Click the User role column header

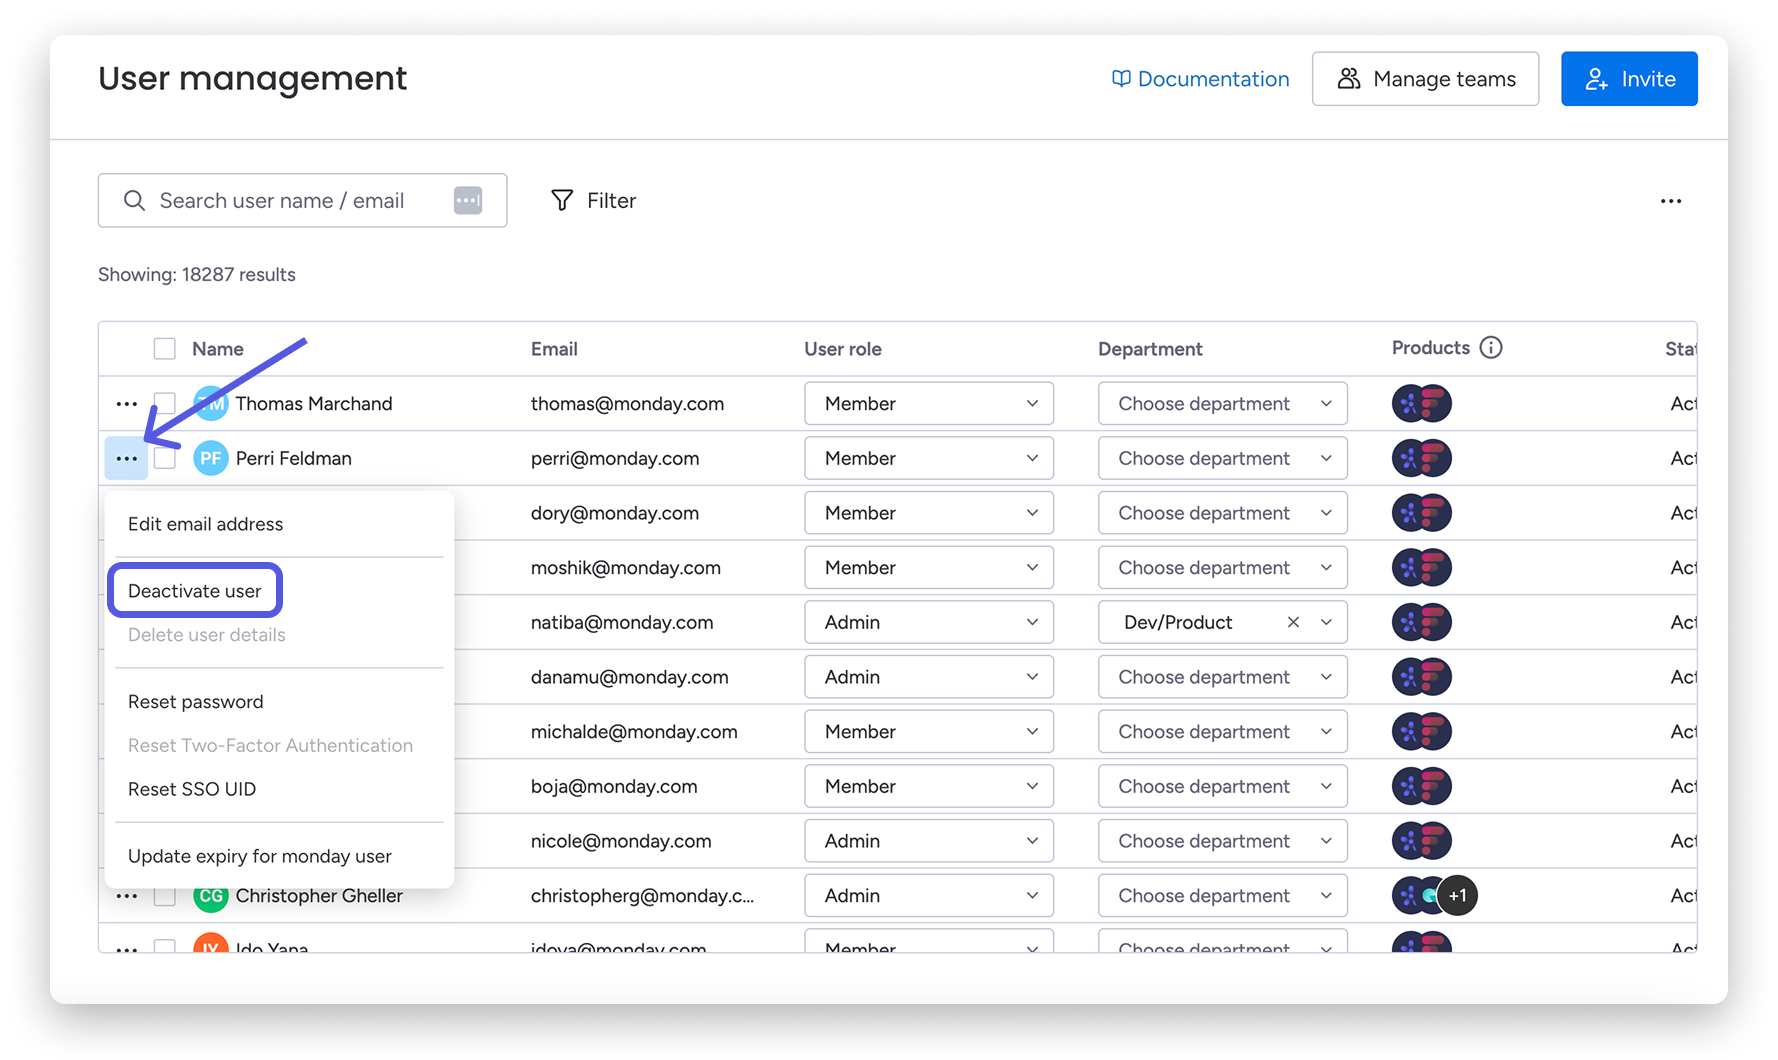[843, 349]
